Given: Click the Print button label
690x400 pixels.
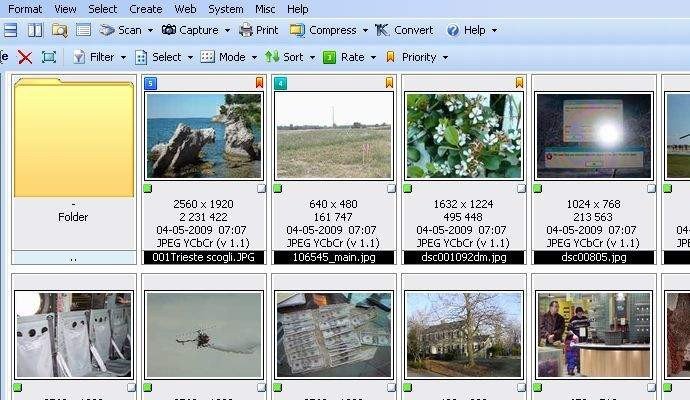Looking at the screenshot, I should [x=267, y=30].
